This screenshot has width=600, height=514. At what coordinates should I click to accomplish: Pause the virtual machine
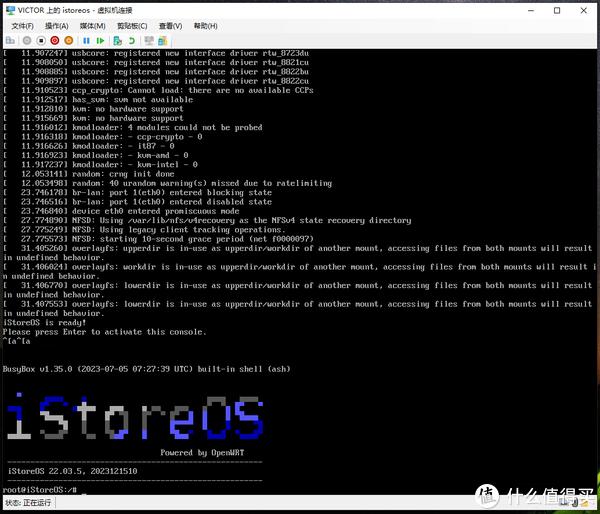86,41
